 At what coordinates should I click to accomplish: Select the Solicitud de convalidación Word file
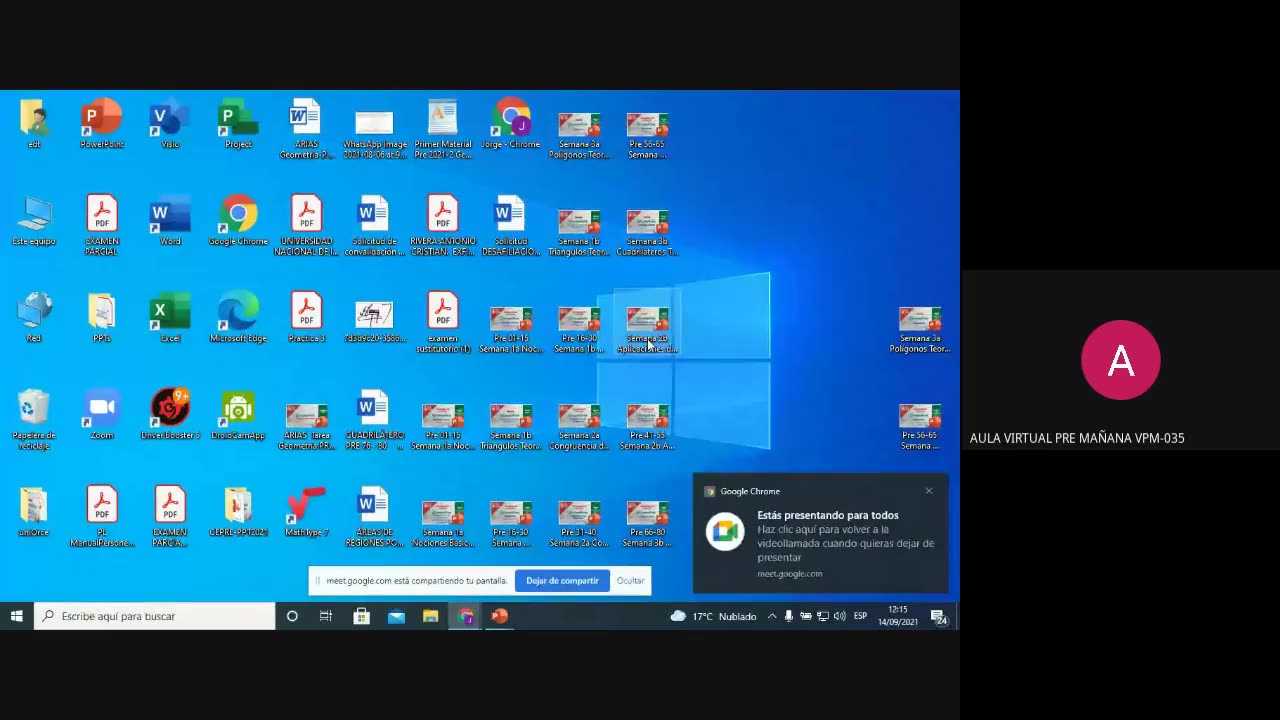374,225
